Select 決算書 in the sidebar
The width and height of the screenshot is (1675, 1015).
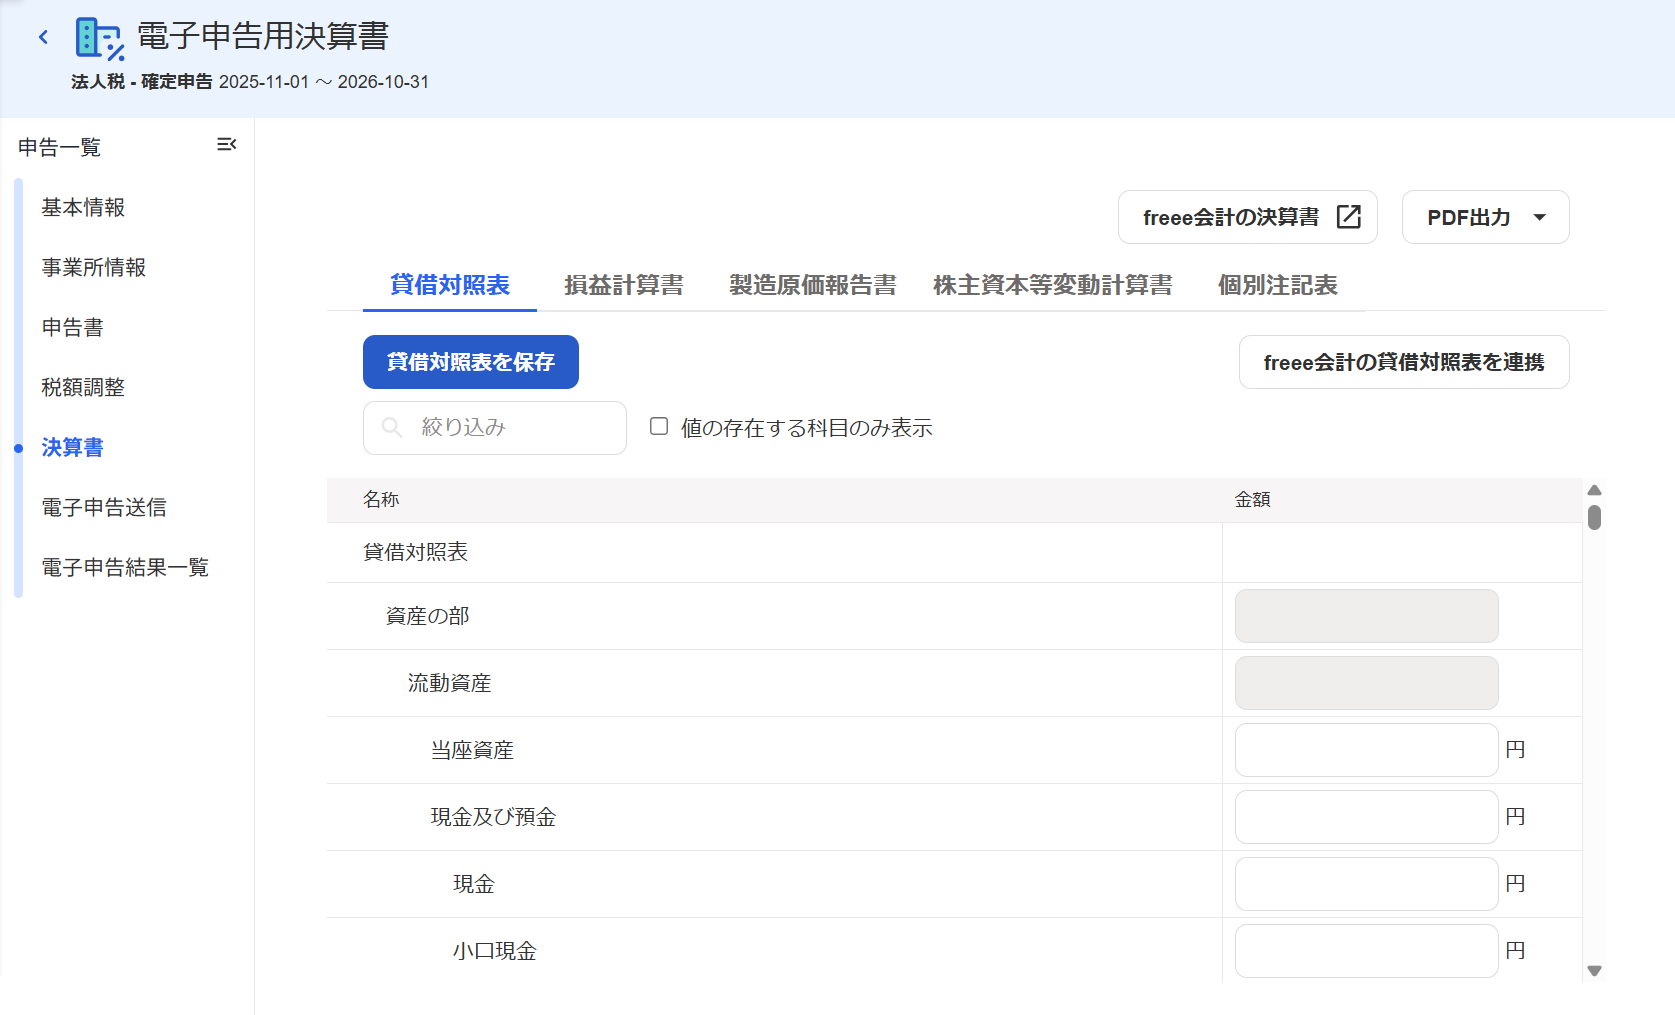coord(72,447)
